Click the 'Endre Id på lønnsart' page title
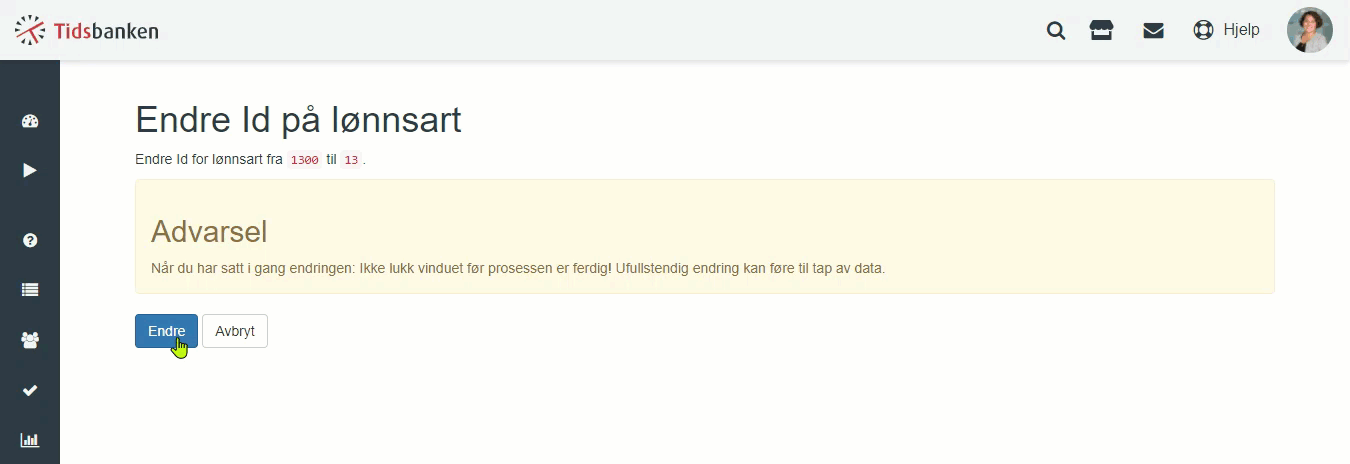Viewport: 1350px width, 464px height. click(x=298, y=120)
